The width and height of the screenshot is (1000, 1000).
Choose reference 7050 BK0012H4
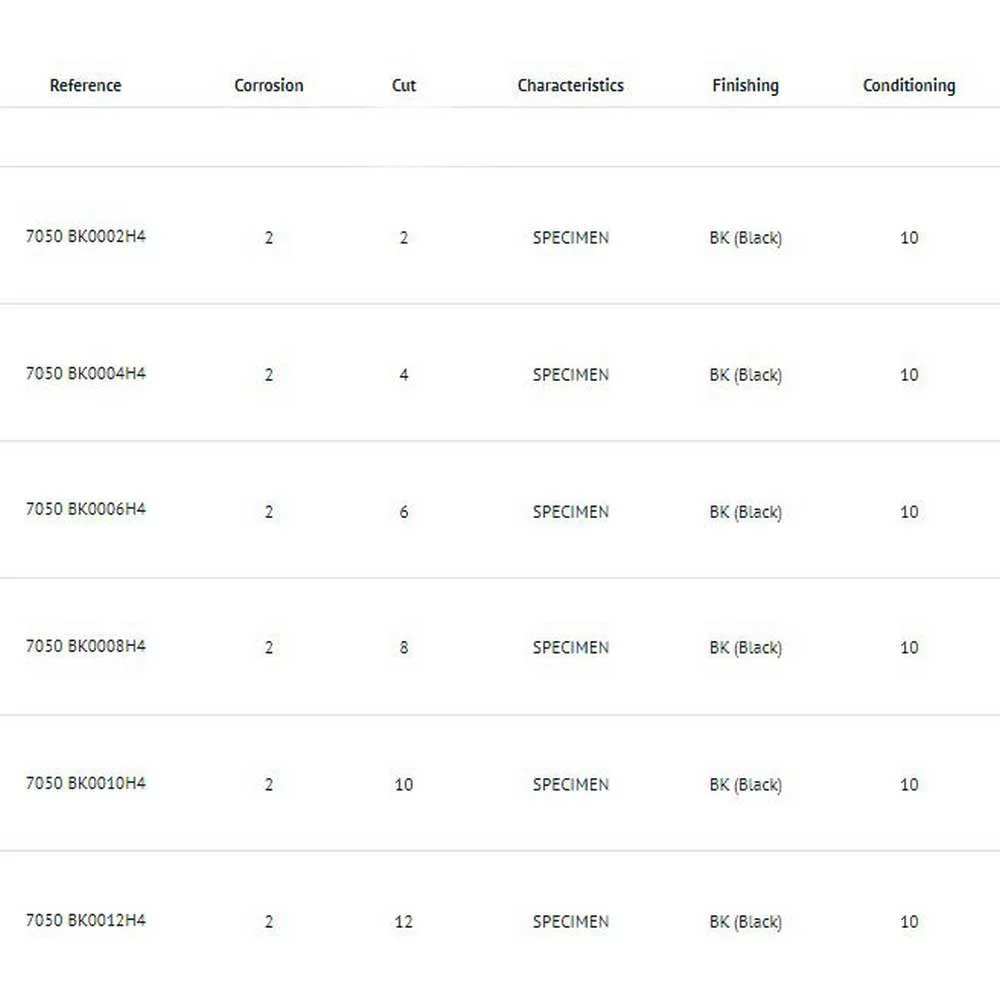(85, 920)
